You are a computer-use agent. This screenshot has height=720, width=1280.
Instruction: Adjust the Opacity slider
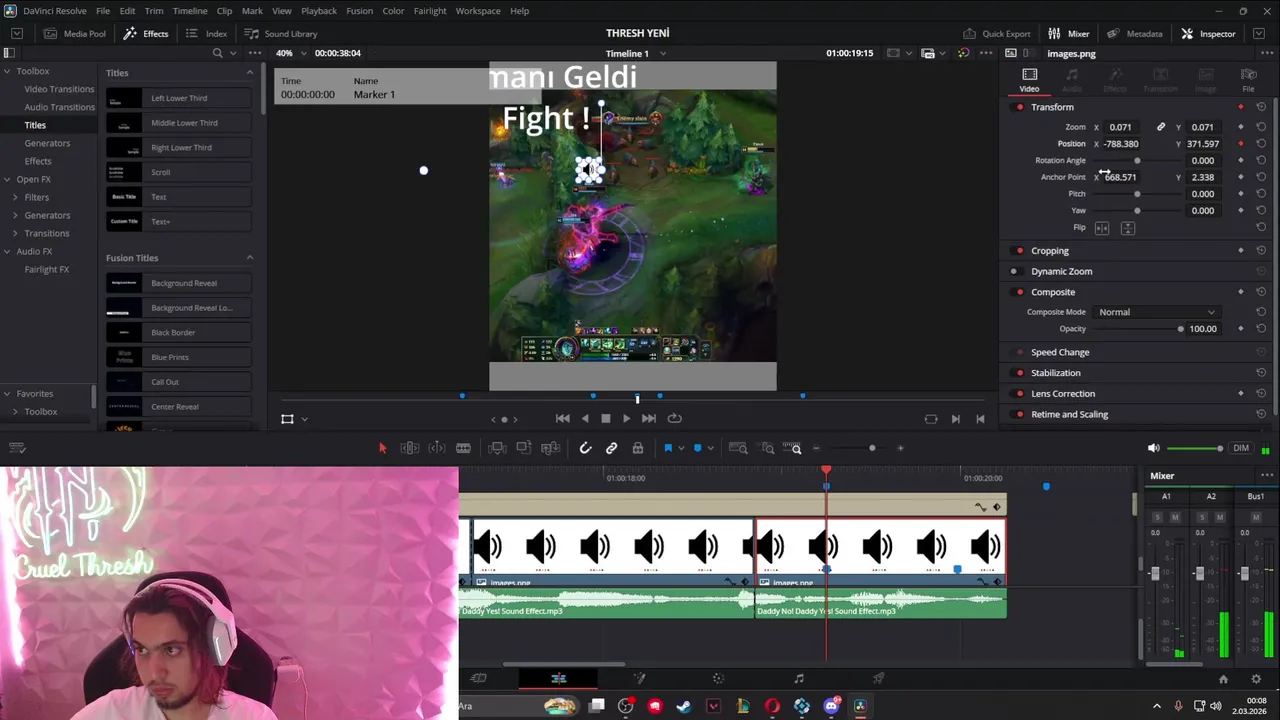(1138, 329)
